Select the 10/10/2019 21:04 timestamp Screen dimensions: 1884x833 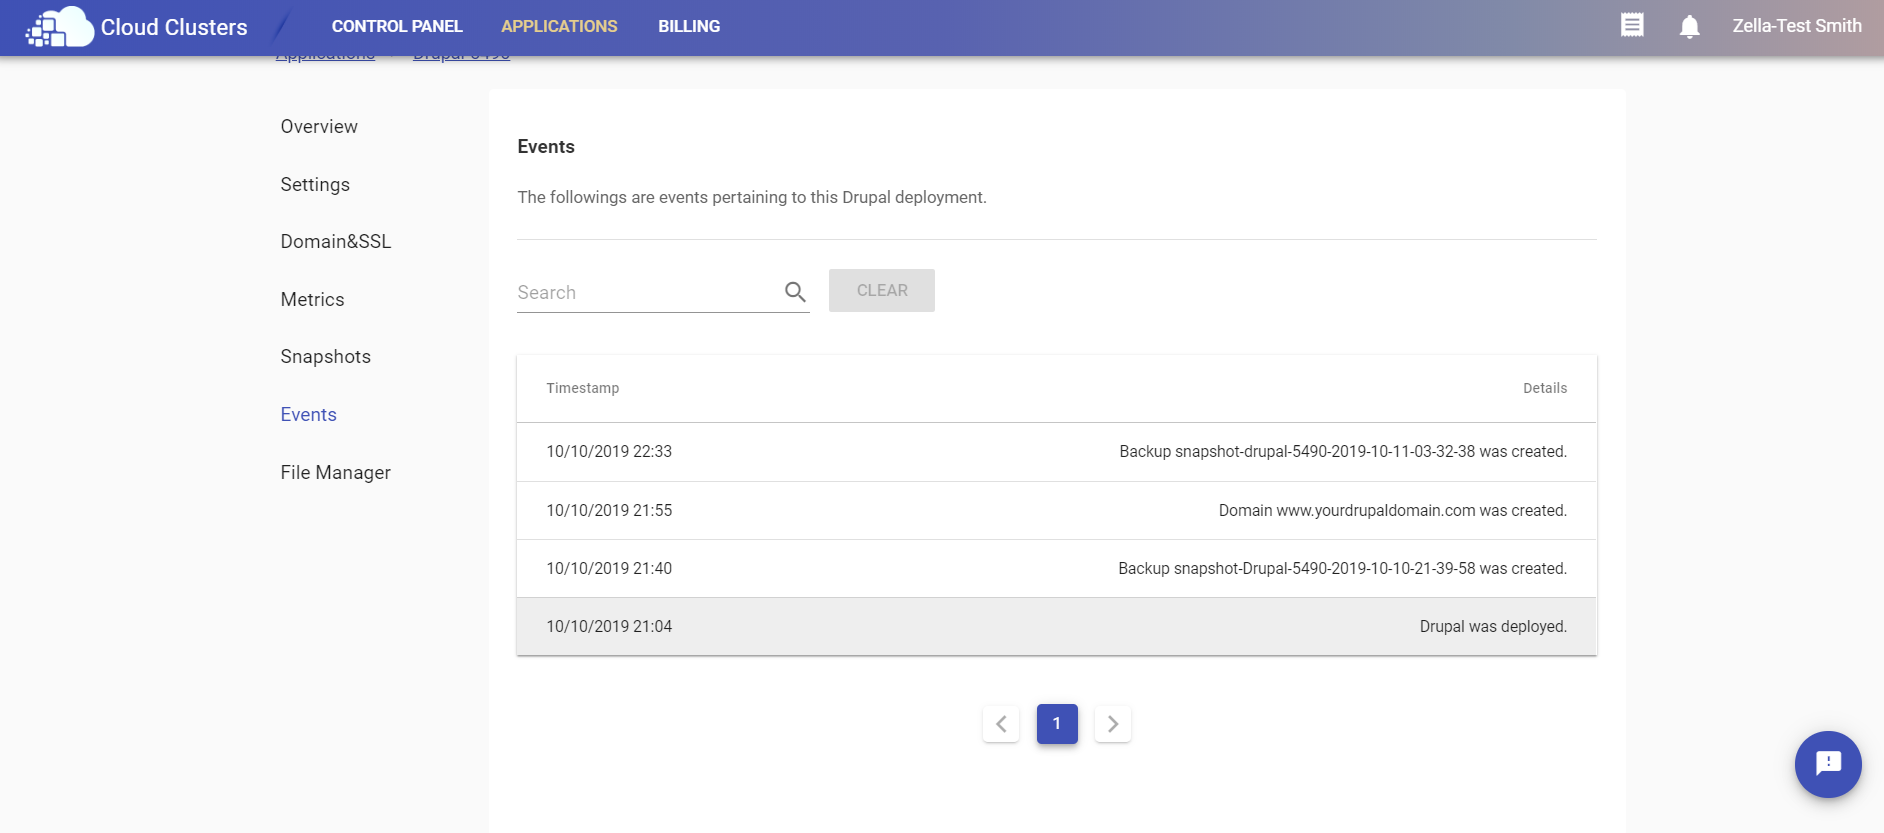coord(609,627)
